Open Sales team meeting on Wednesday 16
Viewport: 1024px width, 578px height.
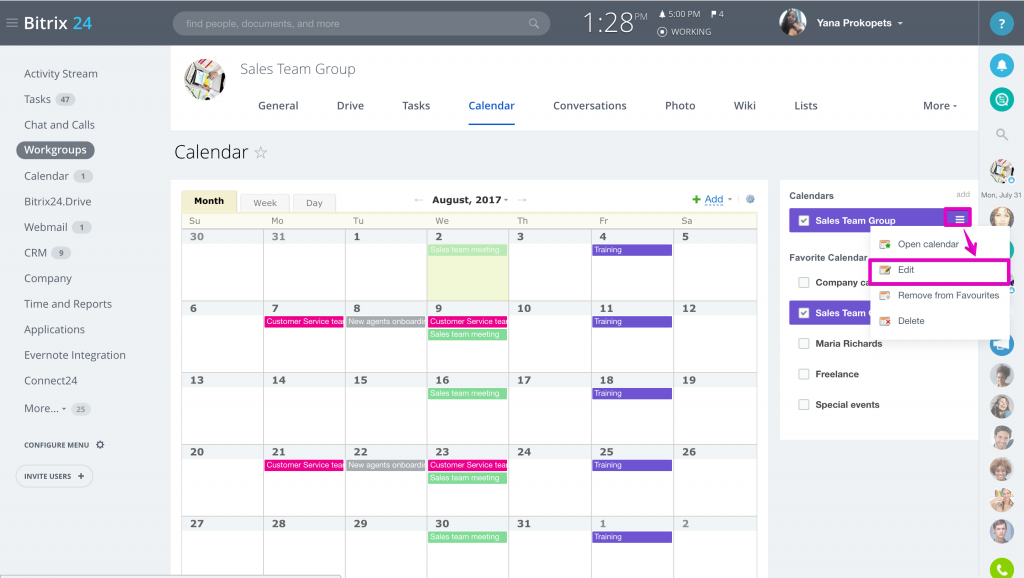(468, 394)
